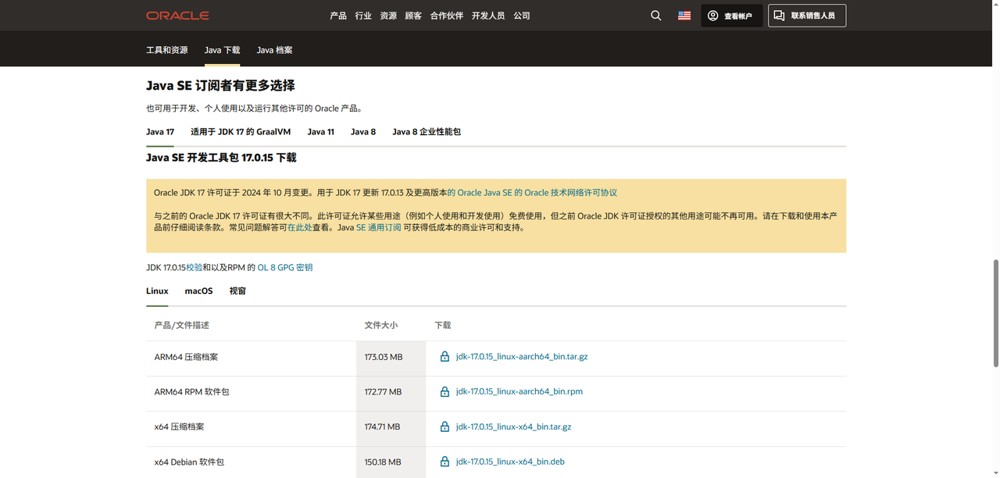The width and height of the screenshot is (1000, 478).
Task: Click the lock icon for aarch64 rpm
Action: (x=445, y=391)
